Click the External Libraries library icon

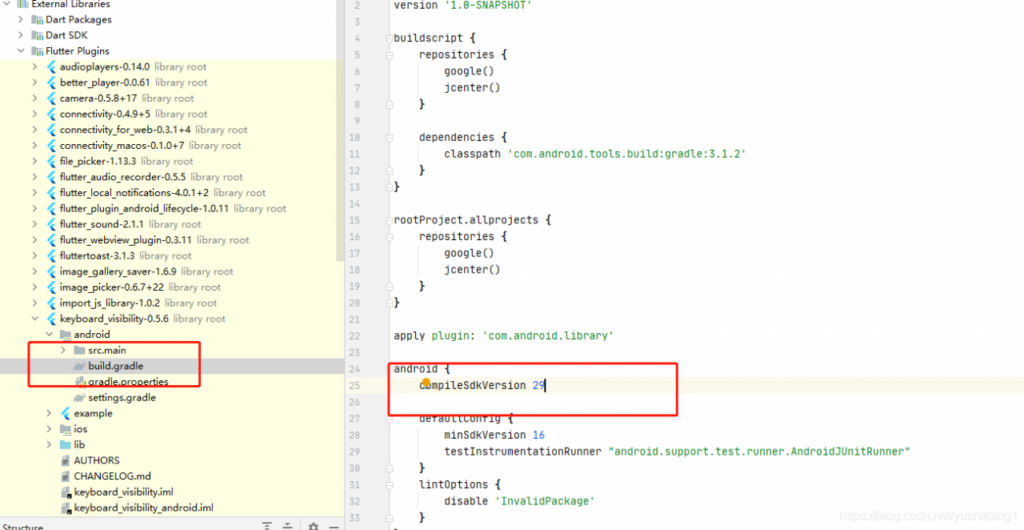[x=22, y=4]
